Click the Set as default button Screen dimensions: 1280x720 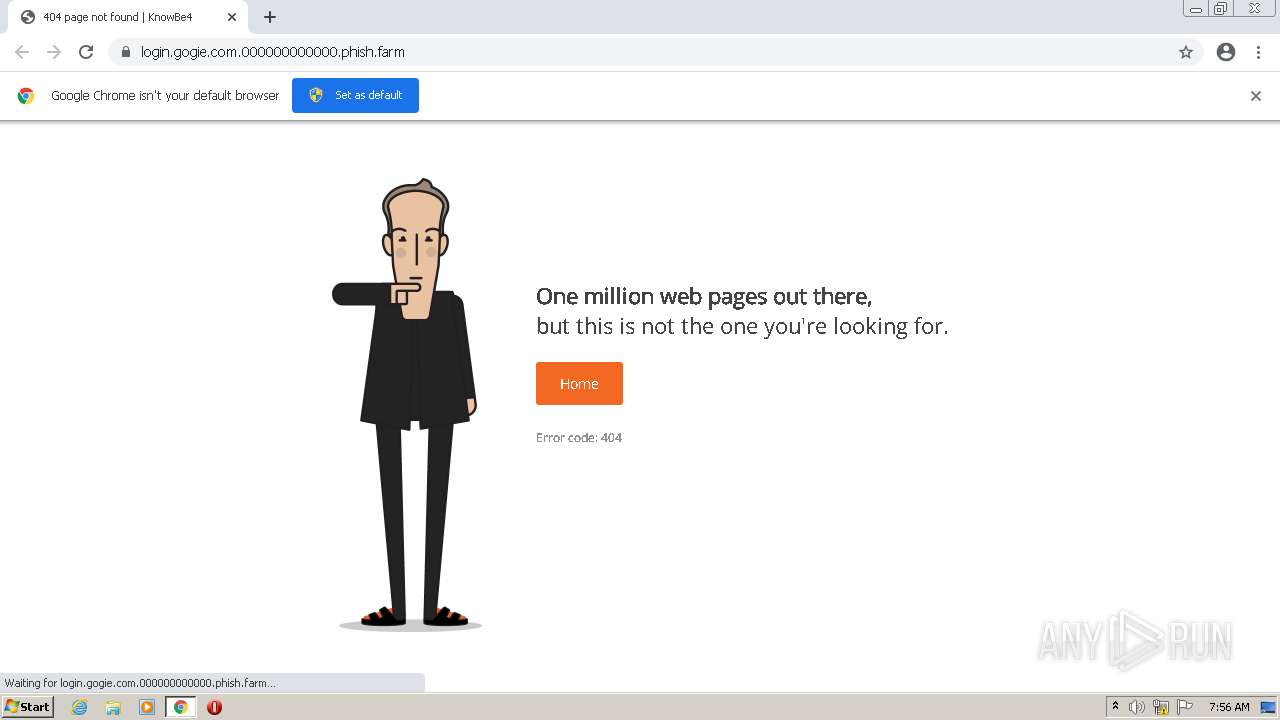point(355,95)
